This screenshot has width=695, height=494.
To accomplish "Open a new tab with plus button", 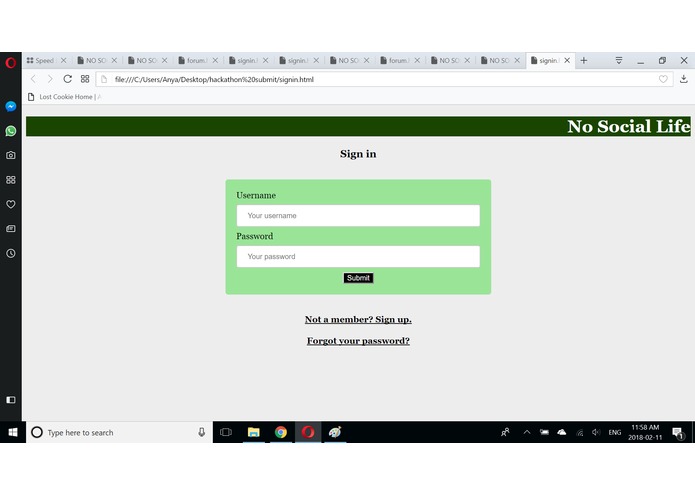I will (x=584, y=60).
